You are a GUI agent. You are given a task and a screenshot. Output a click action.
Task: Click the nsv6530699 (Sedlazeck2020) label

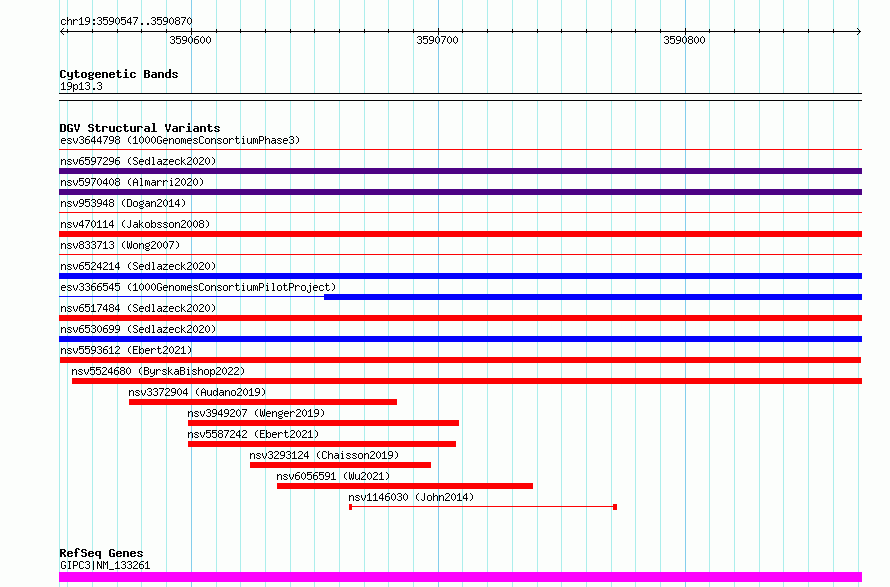(x=138, y=329)
